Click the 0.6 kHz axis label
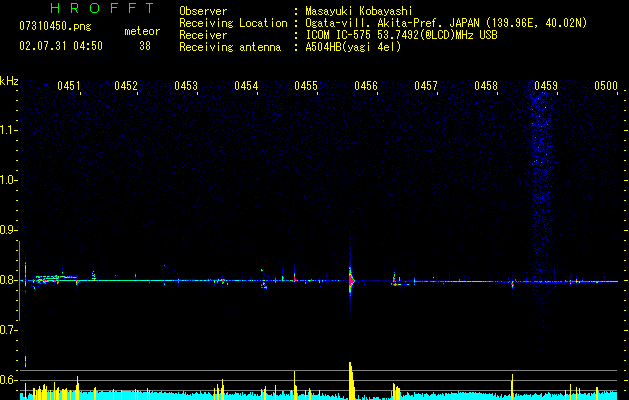The image size is (629, 400). (x=8, y=380)
